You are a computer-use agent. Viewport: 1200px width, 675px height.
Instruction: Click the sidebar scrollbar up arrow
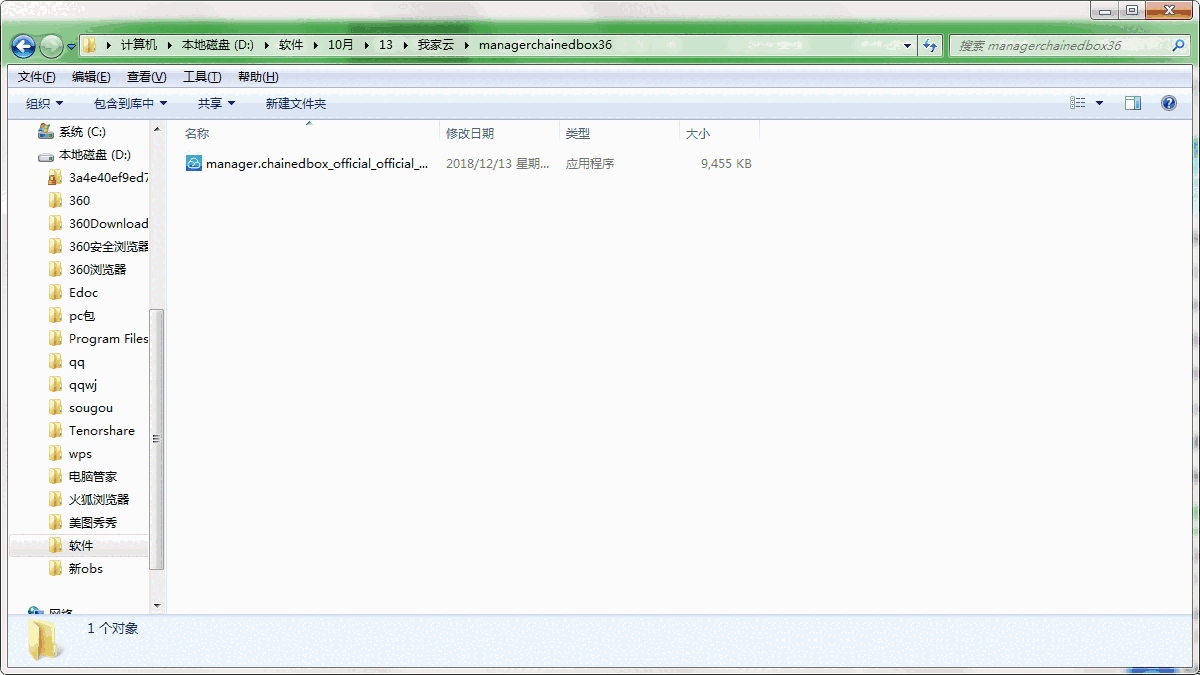pyautogui.click(x=157, y=129)
